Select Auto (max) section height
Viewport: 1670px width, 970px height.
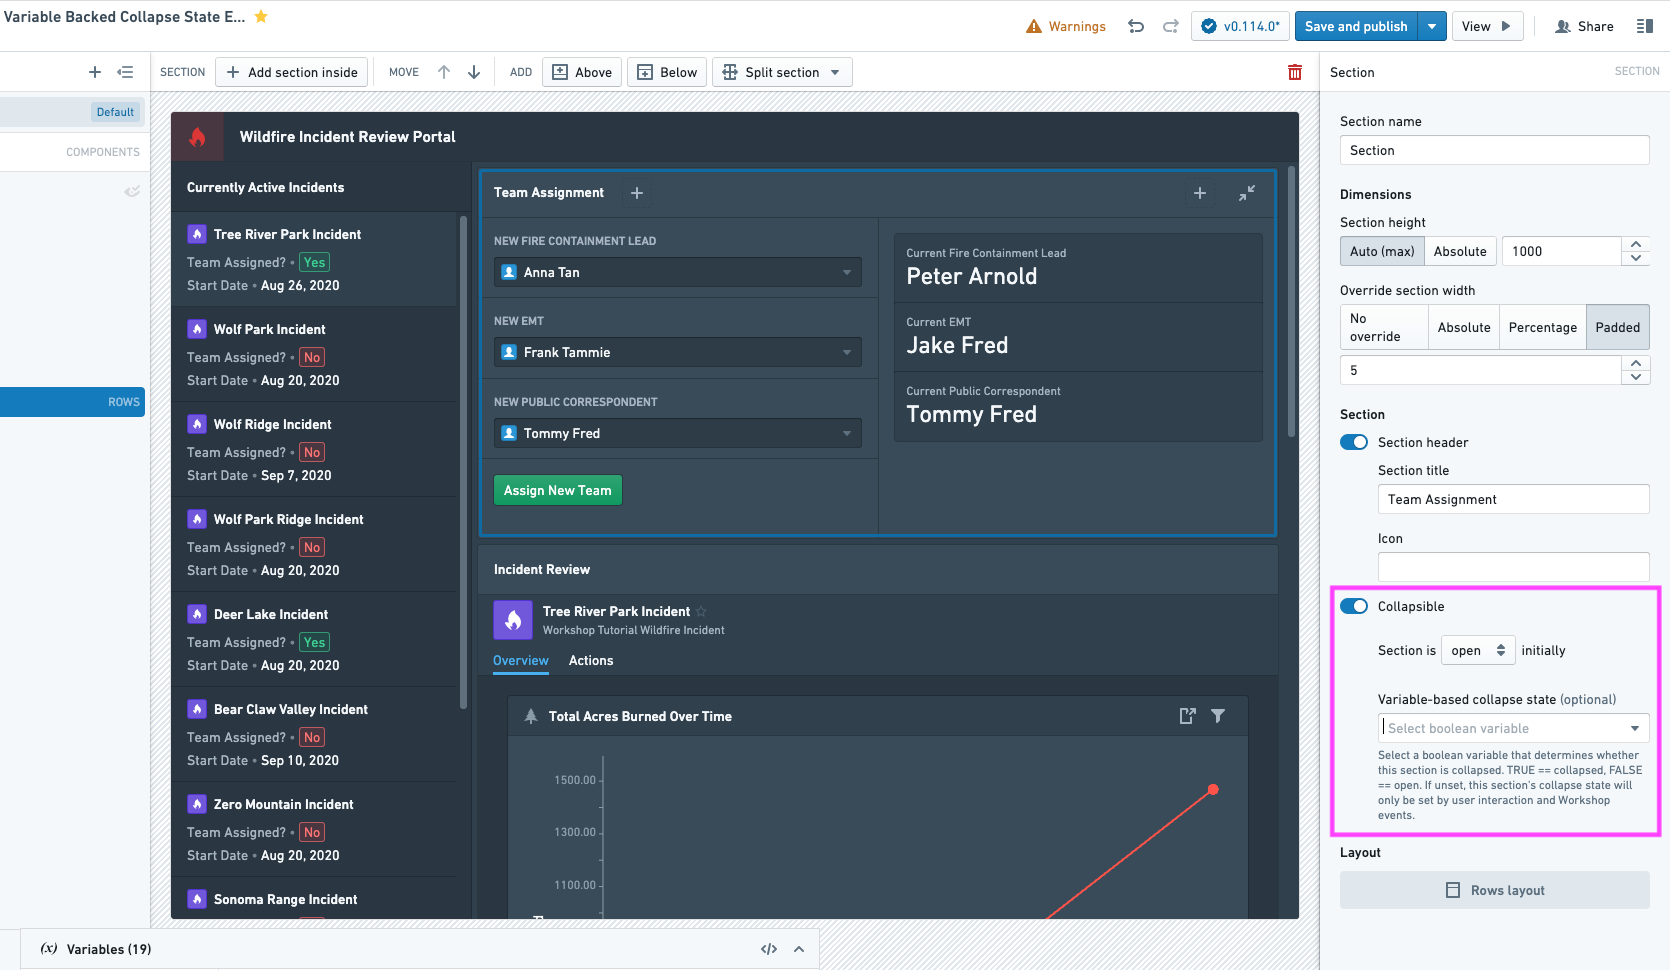pos(1382,251)
